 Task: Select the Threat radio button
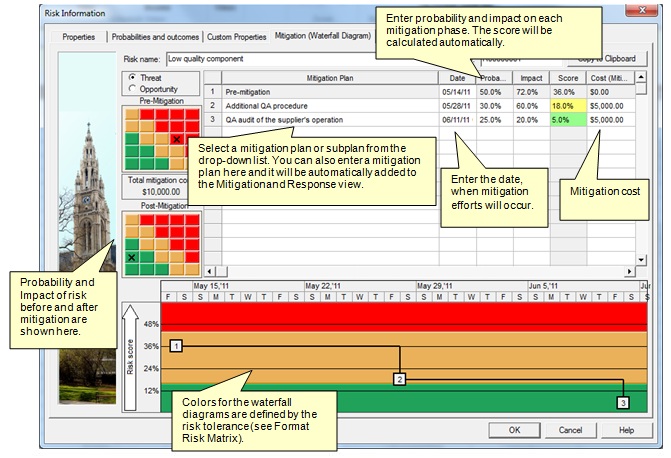(133, 77)
